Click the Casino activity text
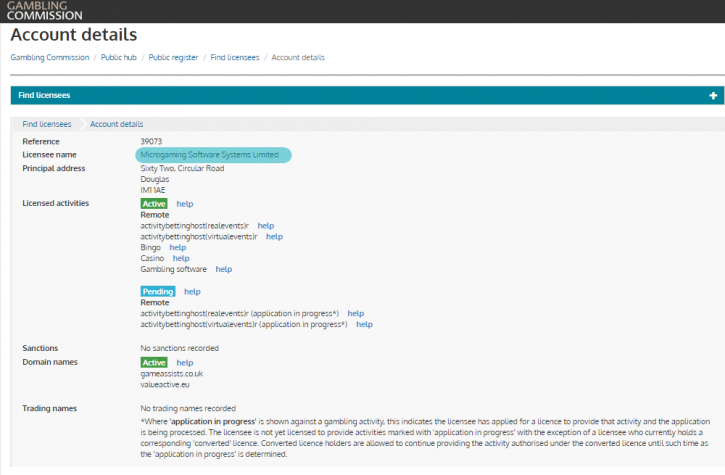The width and height of the screenshot is (725, 475). click(x=152, y=259)
